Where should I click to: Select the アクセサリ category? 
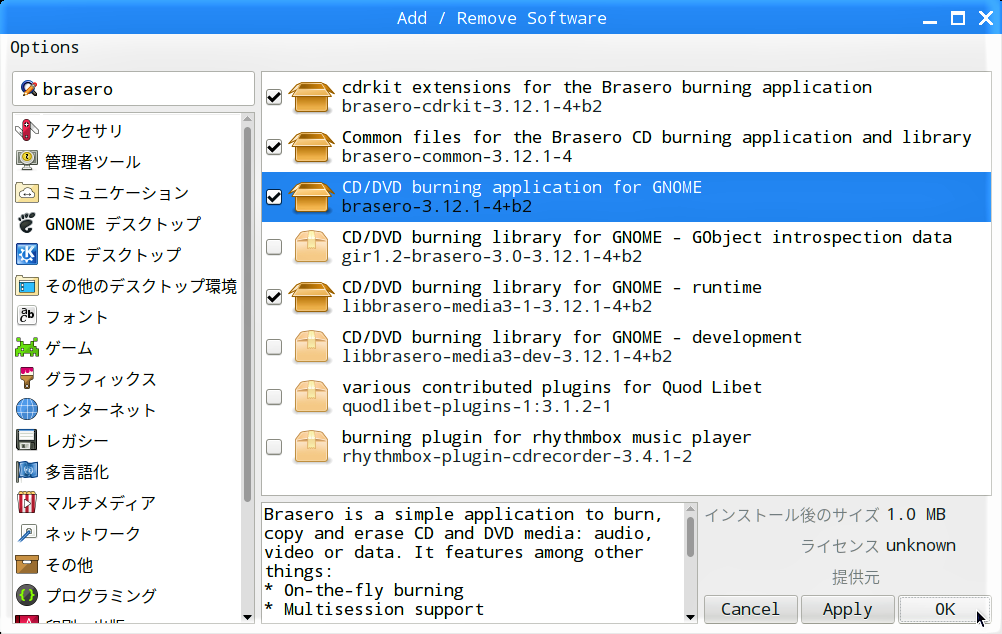(84, 131)
